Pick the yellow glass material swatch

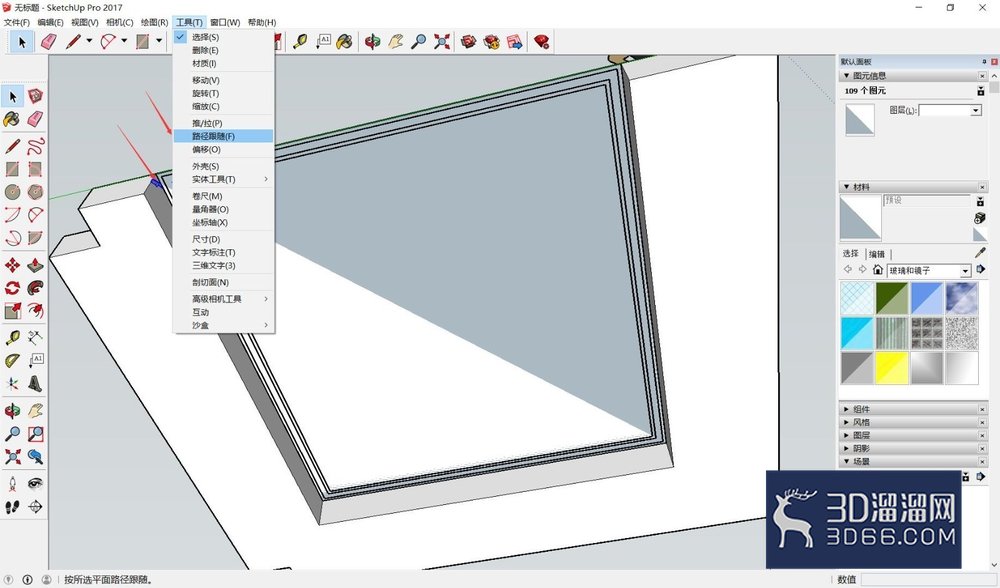point(892,367)
